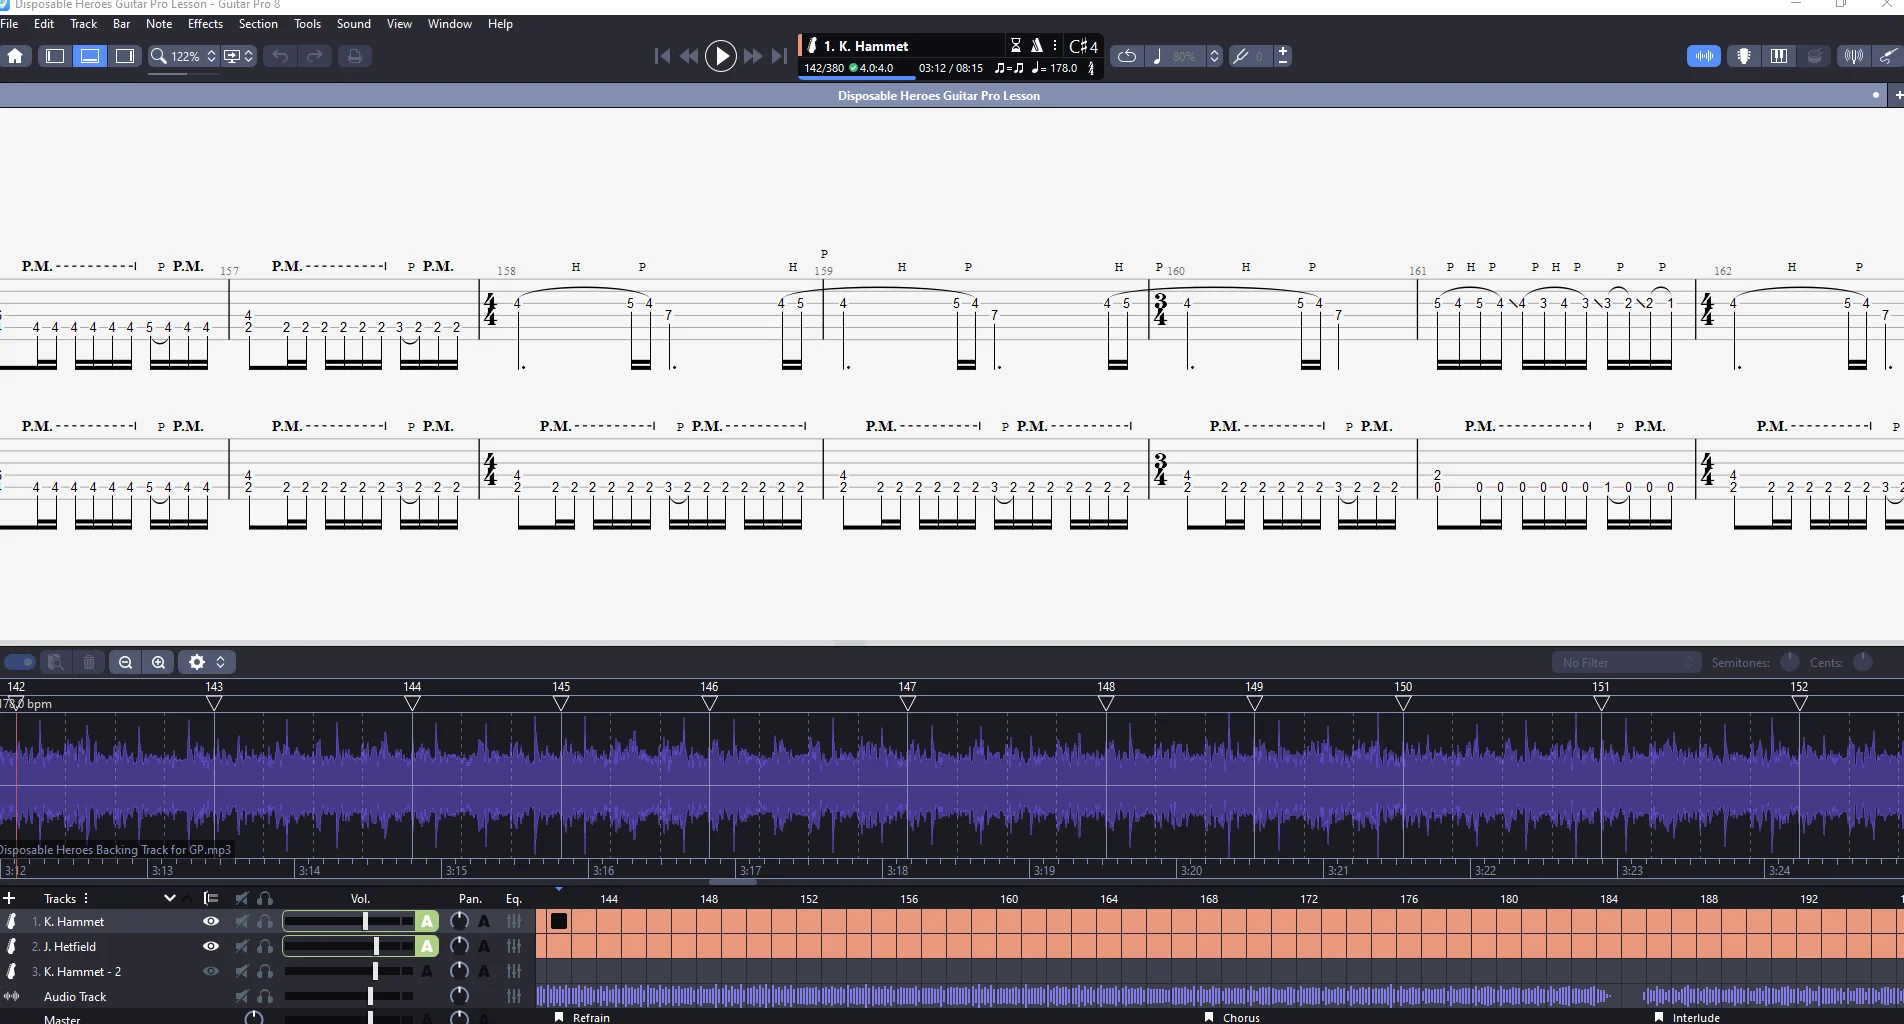Open the Sound menu
The width and height of the screenshot is (1904, 1024).
[354, 24]
